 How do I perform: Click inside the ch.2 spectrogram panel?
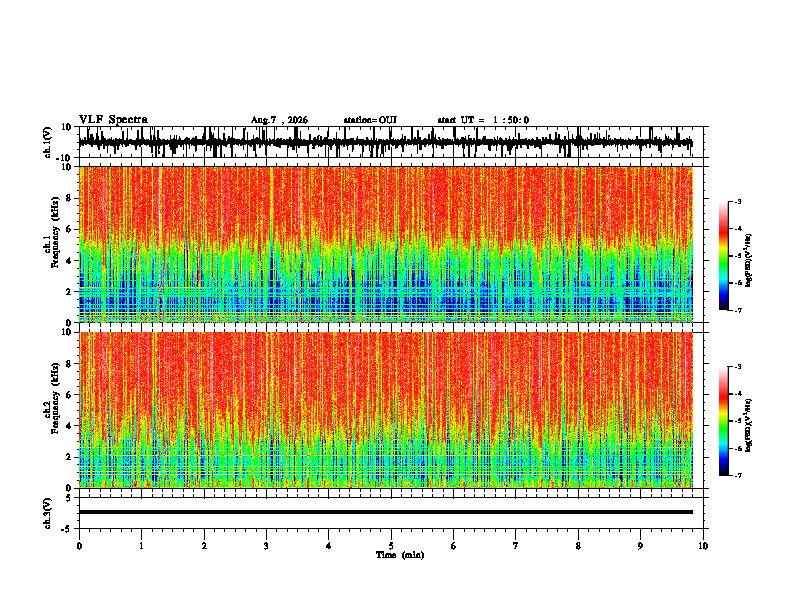386,410
